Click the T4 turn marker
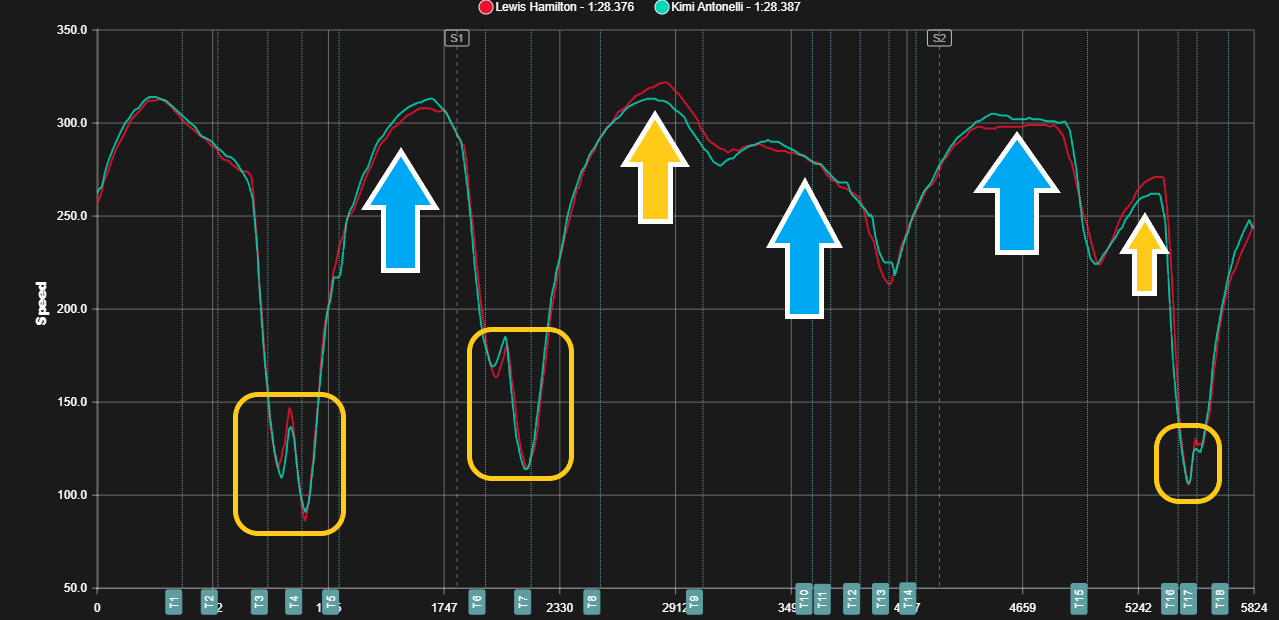Viewport: 1279px width, 620px height. tap(294, 602)
